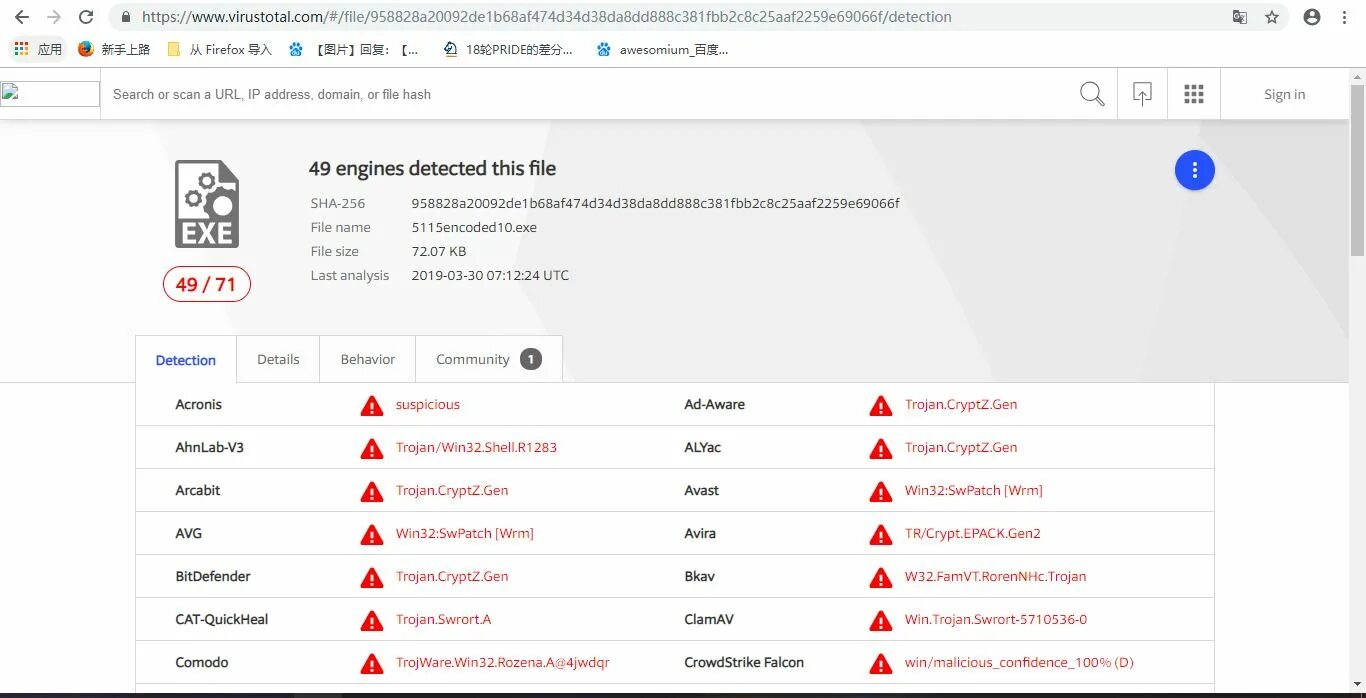Image resolution: width=1366 pixels, height=698 pixels.
Task: Select the Acronis 'suspicious' result
Action: [428, 404]
